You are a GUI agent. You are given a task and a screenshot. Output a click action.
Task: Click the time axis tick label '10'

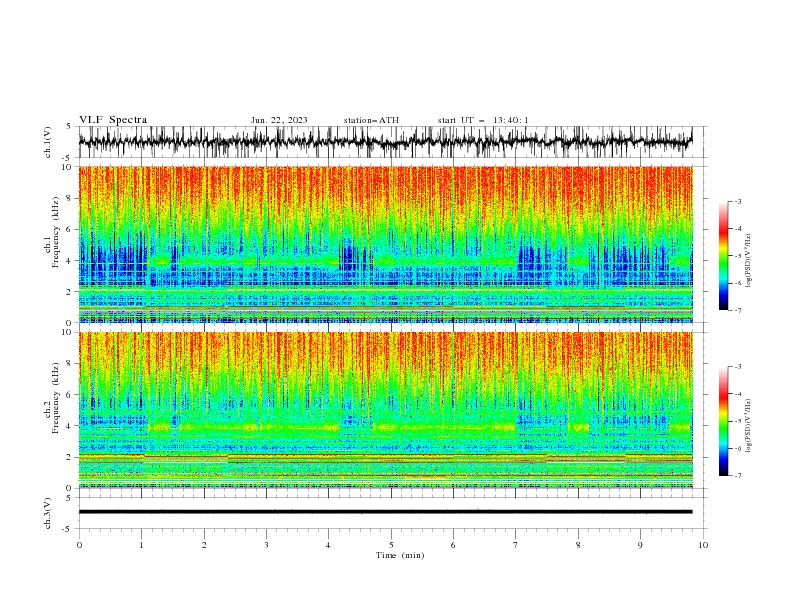pyautogui.click(x=703, y=545)
